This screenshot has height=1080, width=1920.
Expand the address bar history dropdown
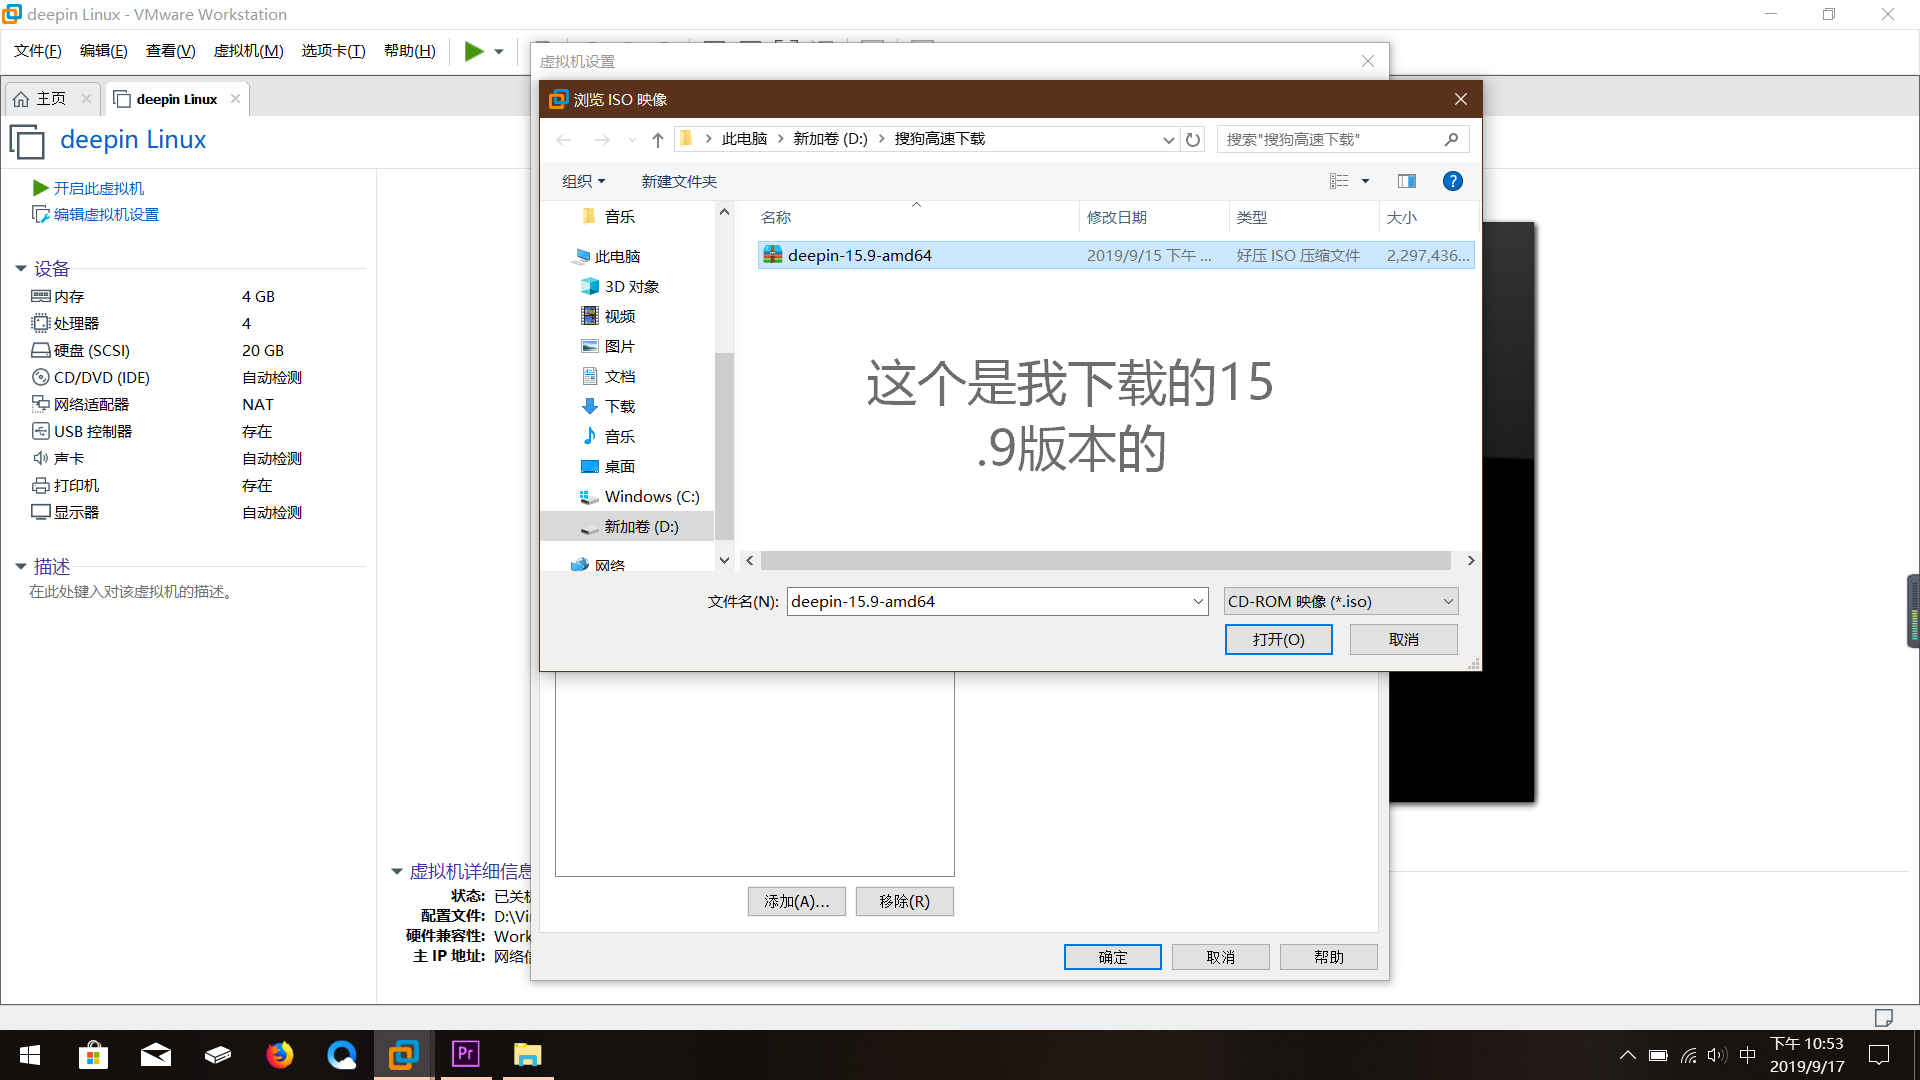[x=1168, y=140]
